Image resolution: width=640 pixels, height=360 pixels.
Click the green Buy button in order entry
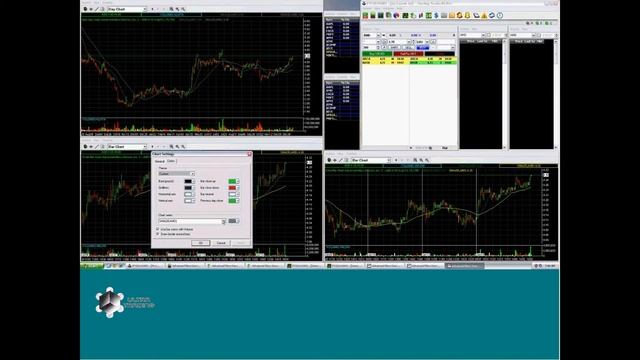pyautogui.click(x=377, y=54)
